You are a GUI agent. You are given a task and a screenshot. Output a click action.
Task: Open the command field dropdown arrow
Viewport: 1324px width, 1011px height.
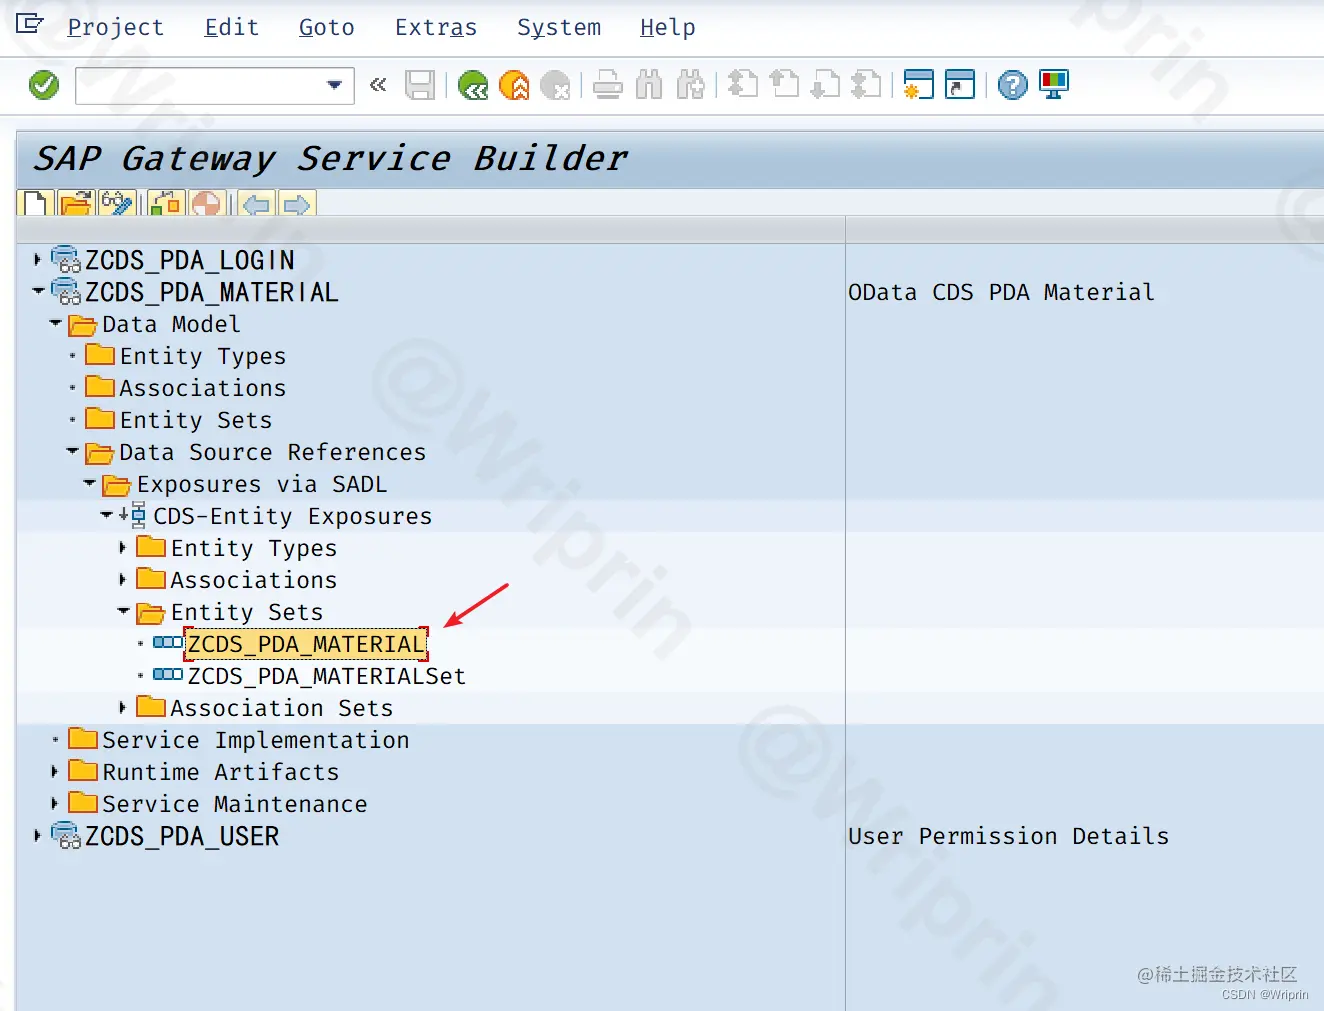click(x=335, y=85)
